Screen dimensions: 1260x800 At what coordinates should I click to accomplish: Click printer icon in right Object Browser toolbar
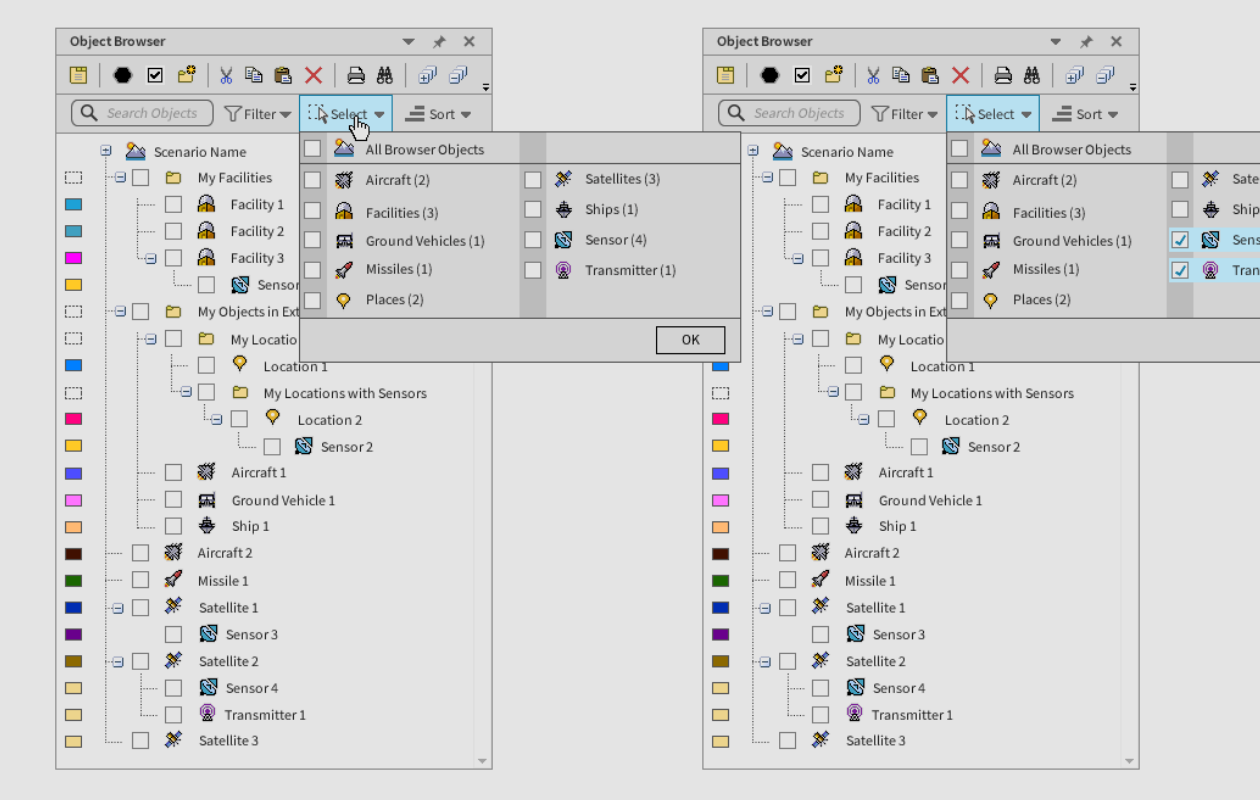[x=1003, y=75]
